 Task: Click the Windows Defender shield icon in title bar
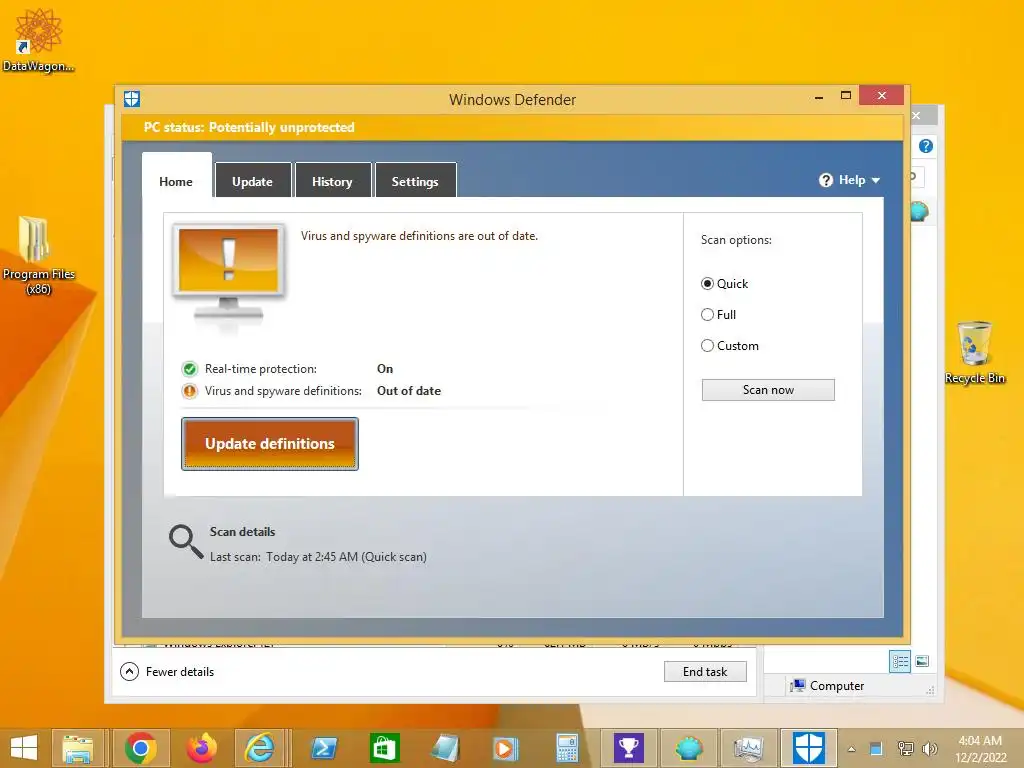(132, 99)
